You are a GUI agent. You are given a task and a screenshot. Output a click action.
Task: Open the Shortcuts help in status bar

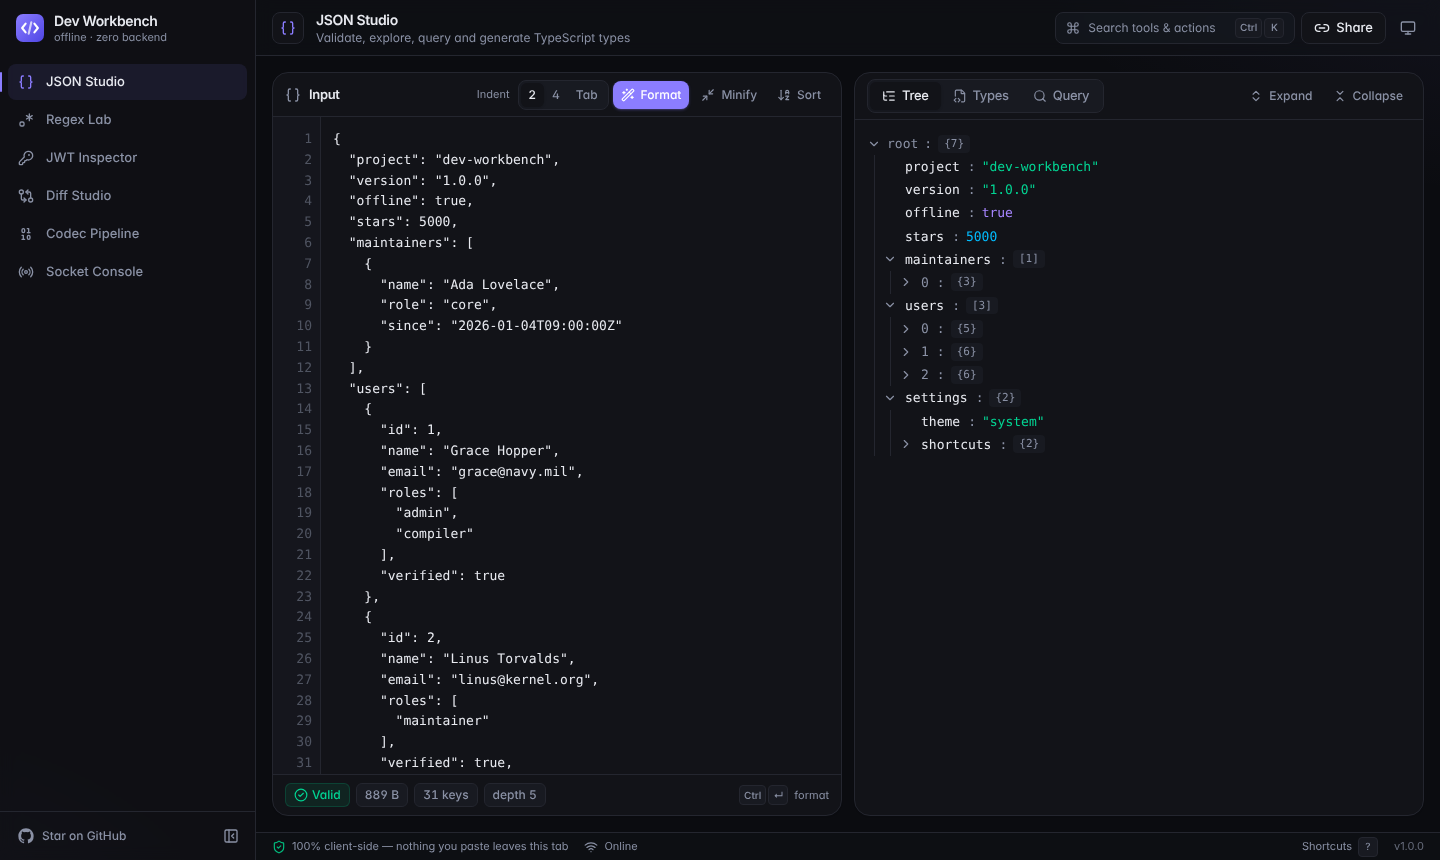[1339, 847]
